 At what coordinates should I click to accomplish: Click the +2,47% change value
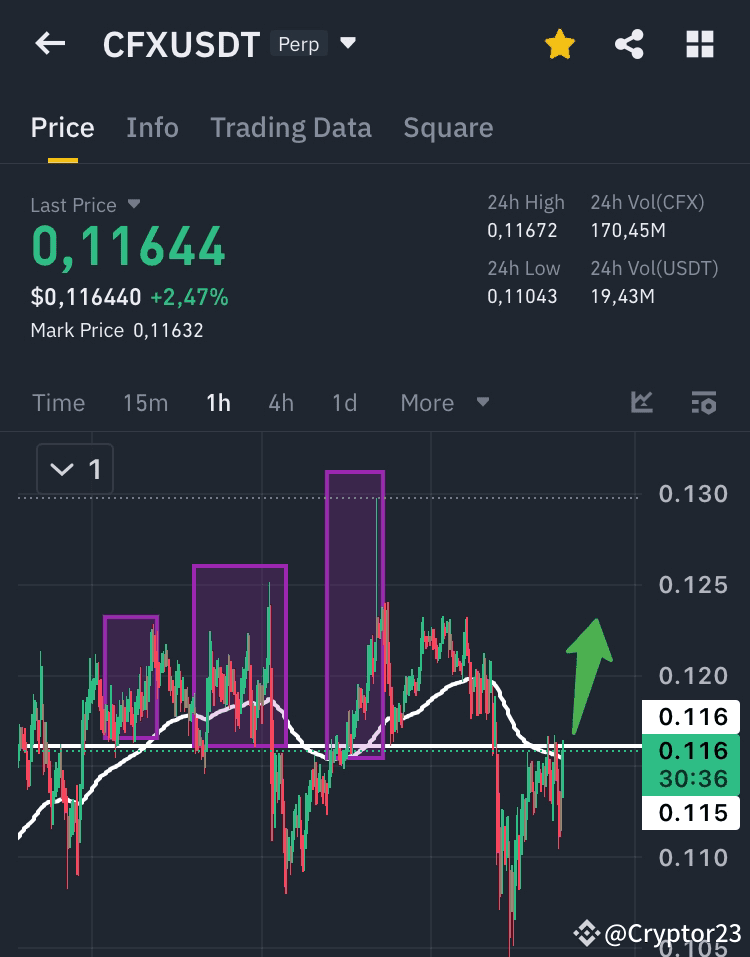[x=189, y=297]
